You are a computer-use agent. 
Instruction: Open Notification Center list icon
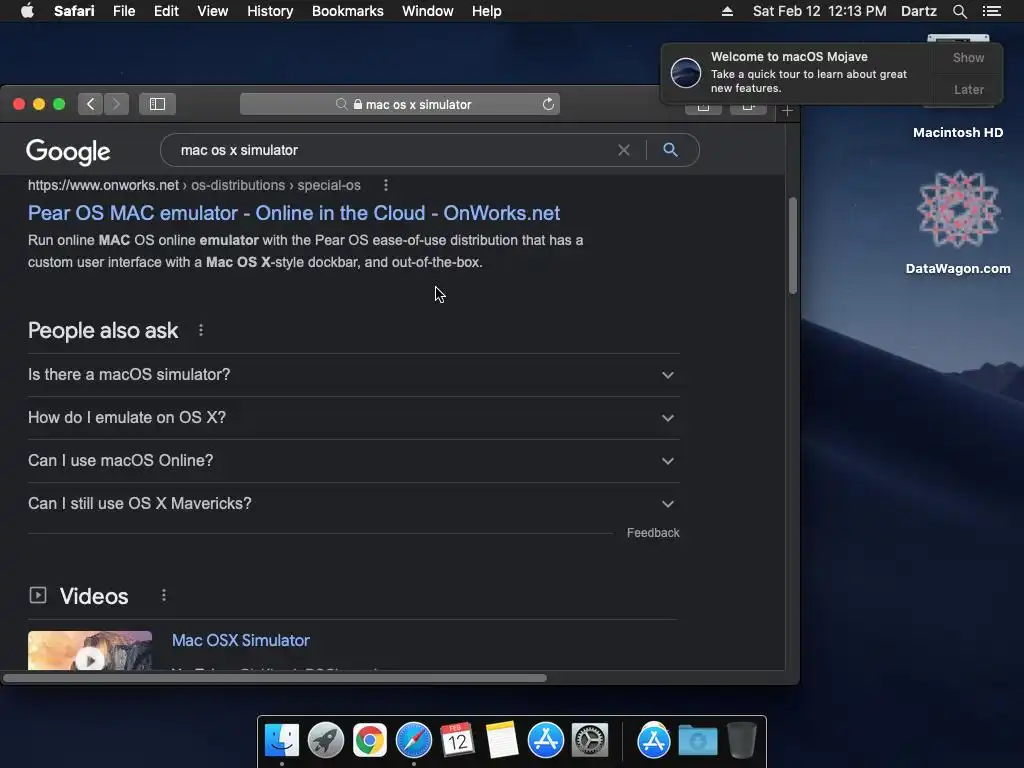(x=992, y=11)
